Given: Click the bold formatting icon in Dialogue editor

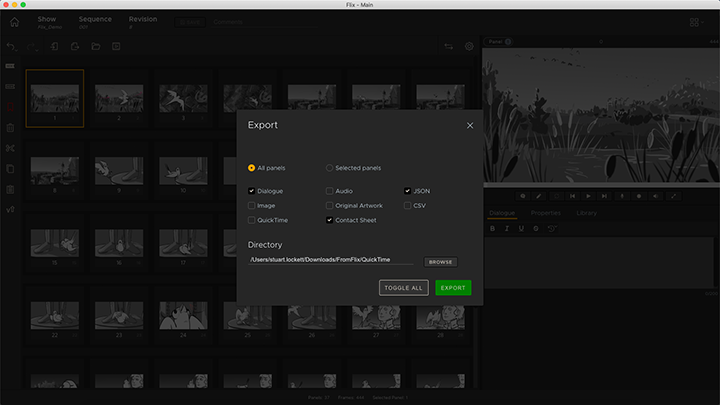Looking at the screenshot, I should coord(492,228).
